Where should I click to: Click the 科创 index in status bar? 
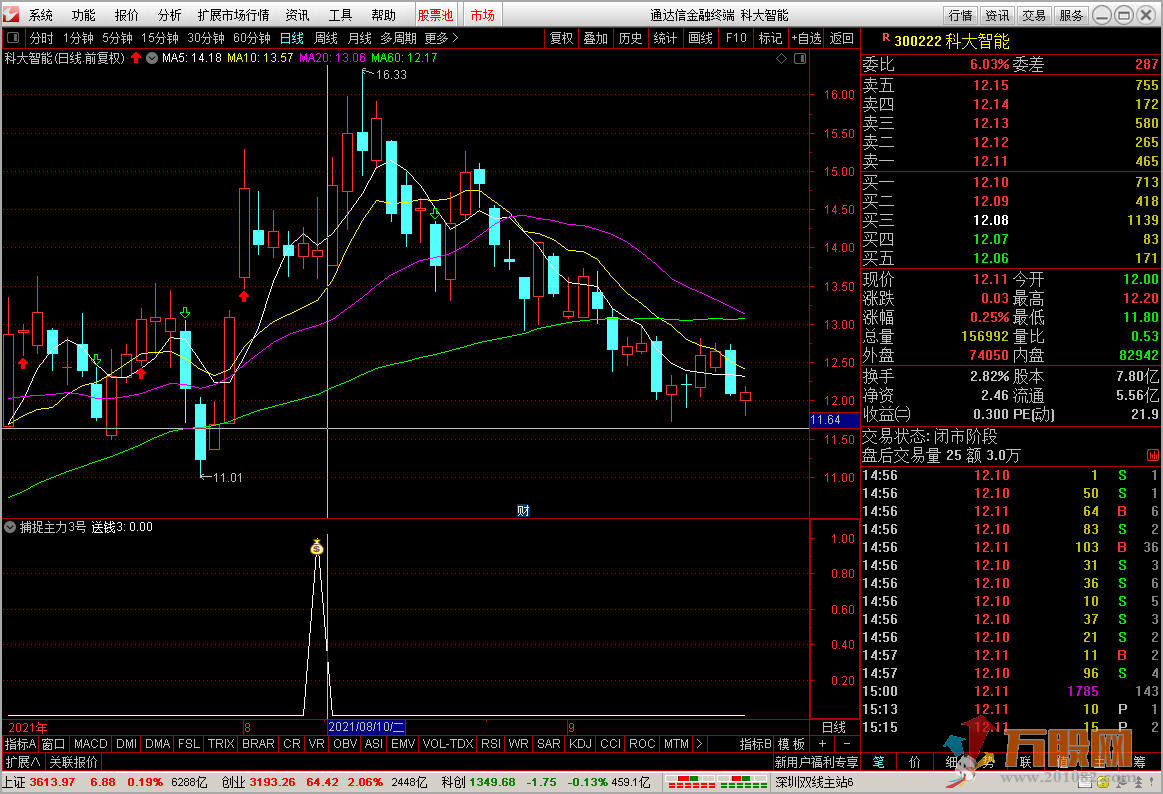coord(453,782)
